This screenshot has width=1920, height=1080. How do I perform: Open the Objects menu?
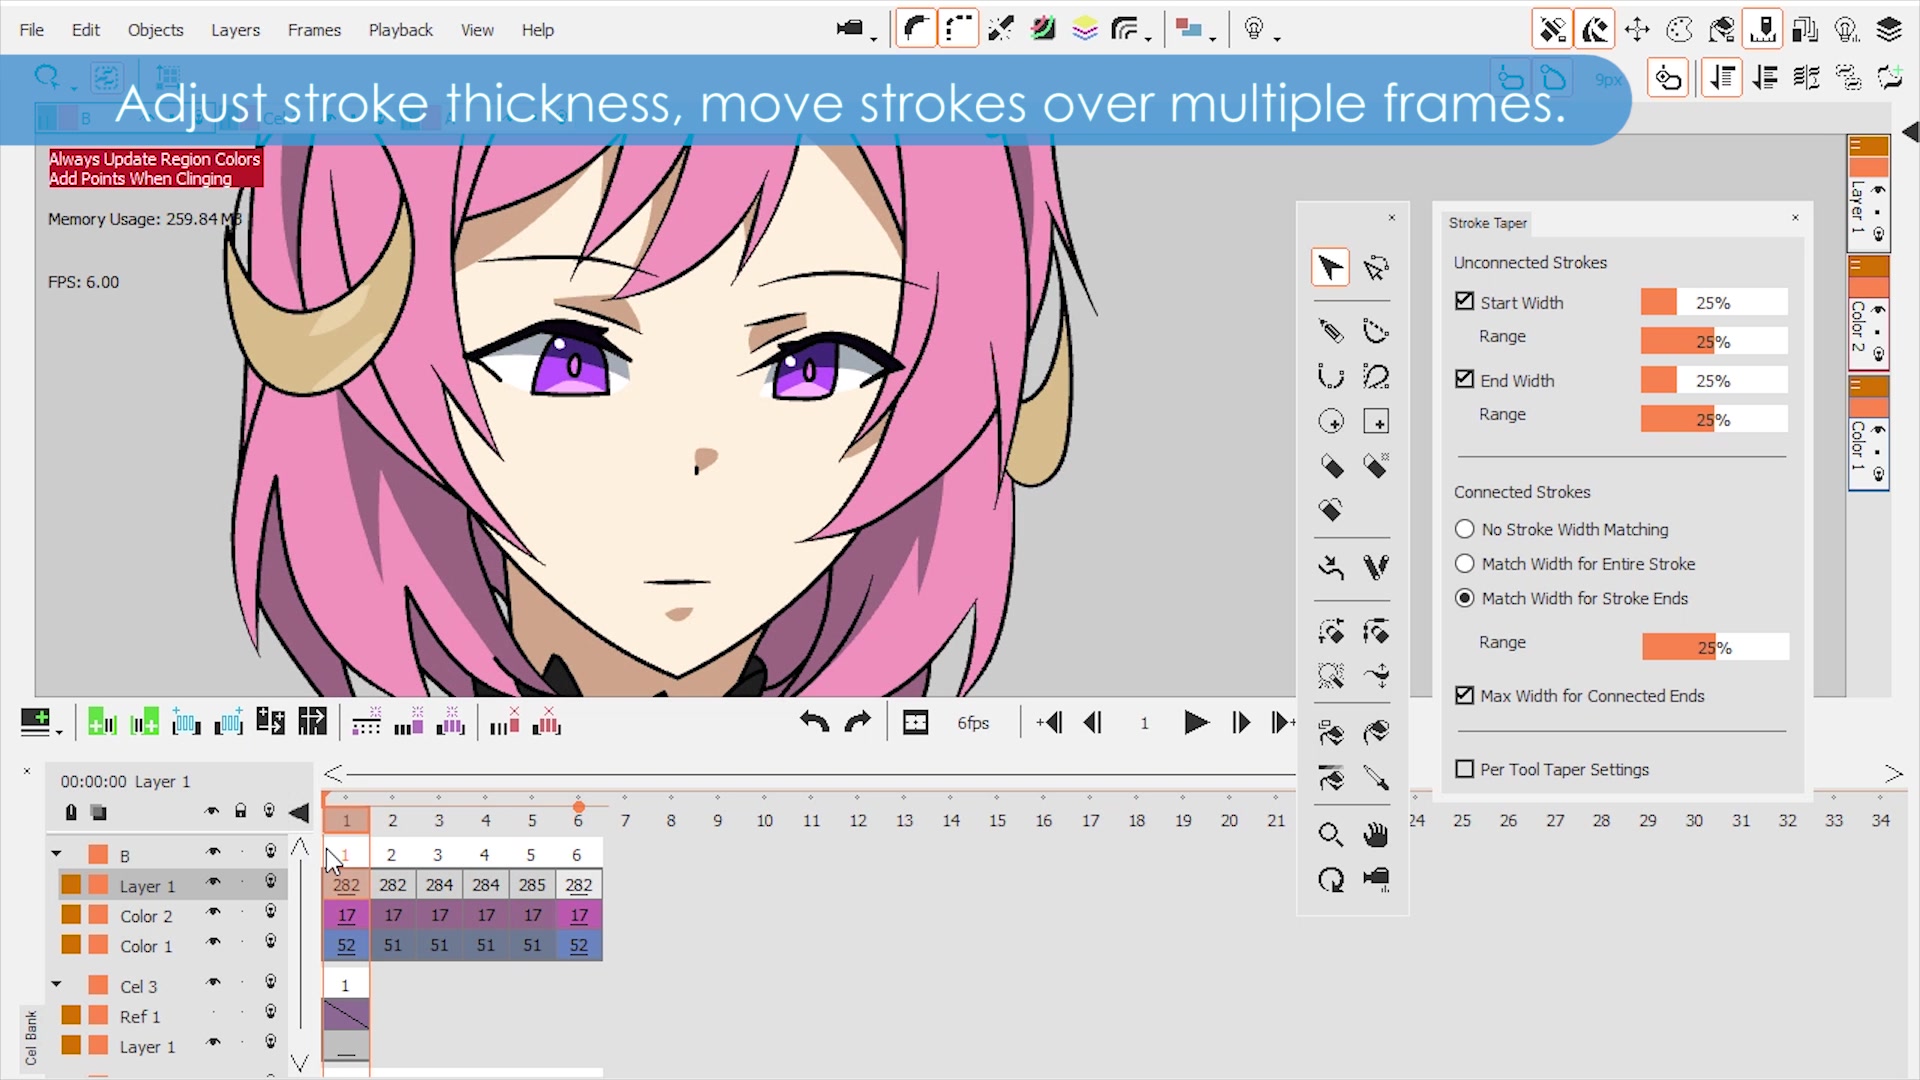[155, 30]
